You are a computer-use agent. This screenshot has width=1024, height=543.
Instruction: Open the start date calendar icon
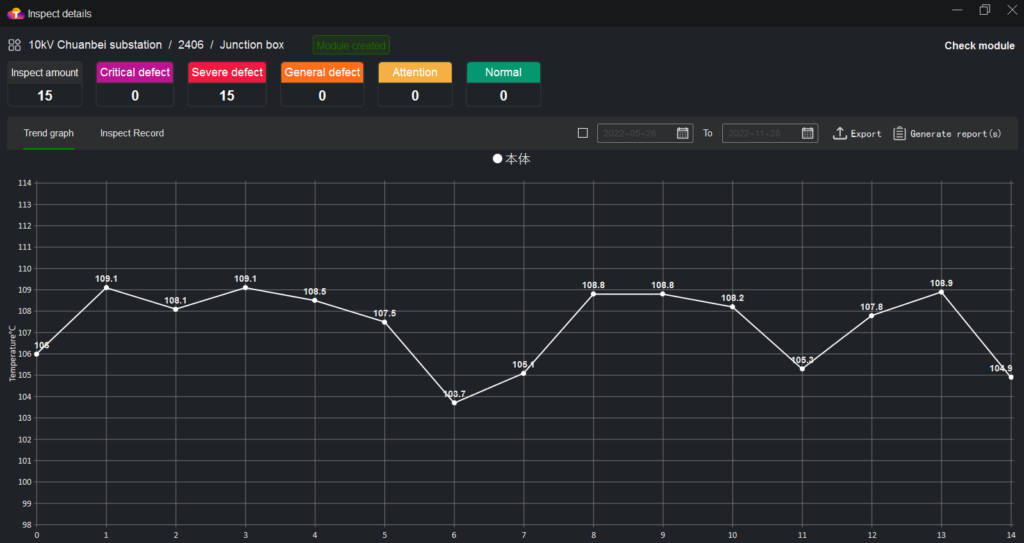[x=683, y=133]
